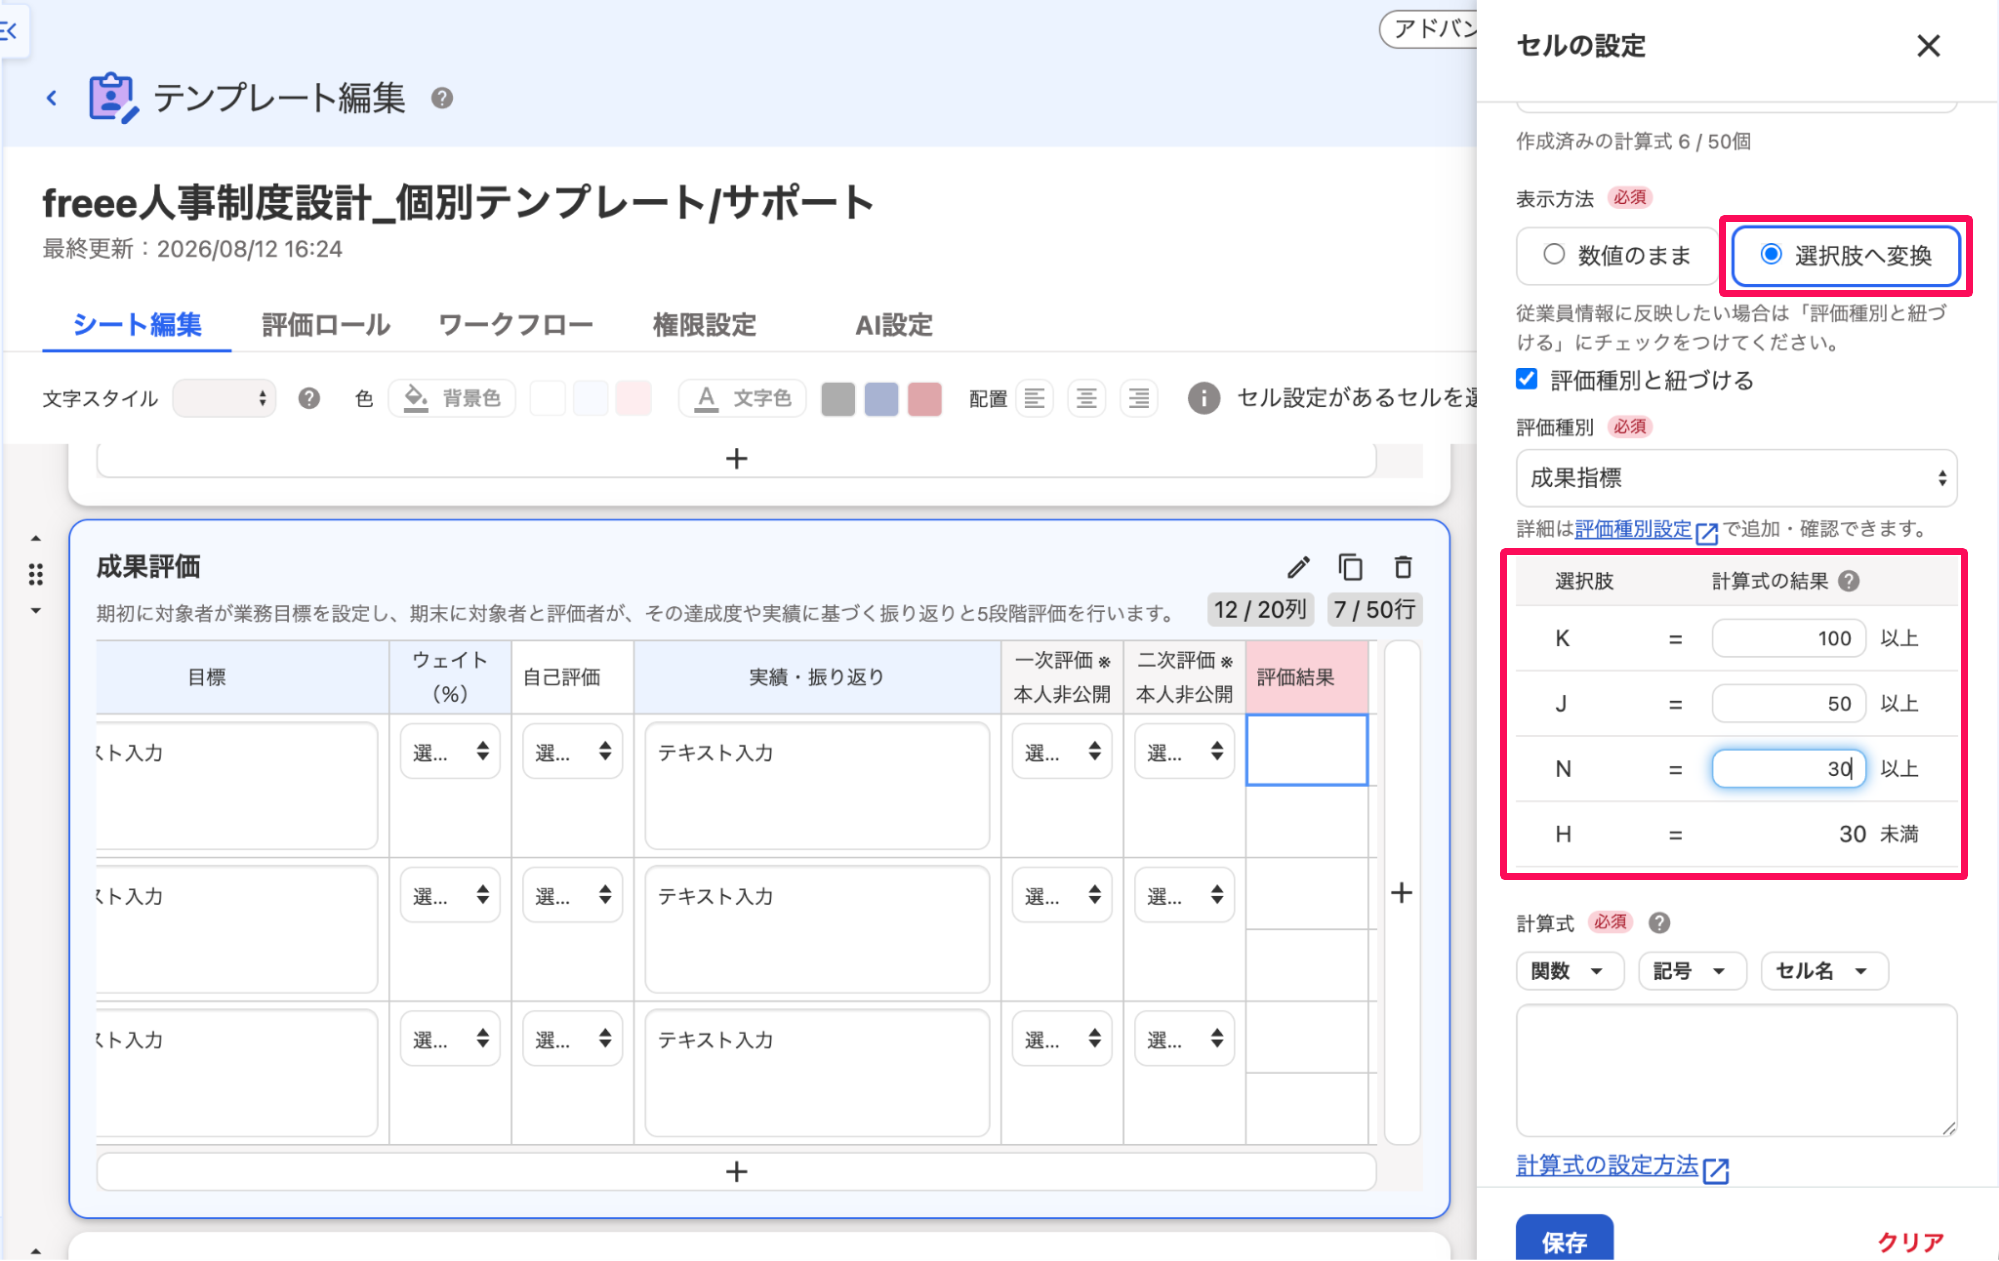1999x1261 pixels.
Task: Open the 文字スタイル dropdown
Action: pos(224,398)
